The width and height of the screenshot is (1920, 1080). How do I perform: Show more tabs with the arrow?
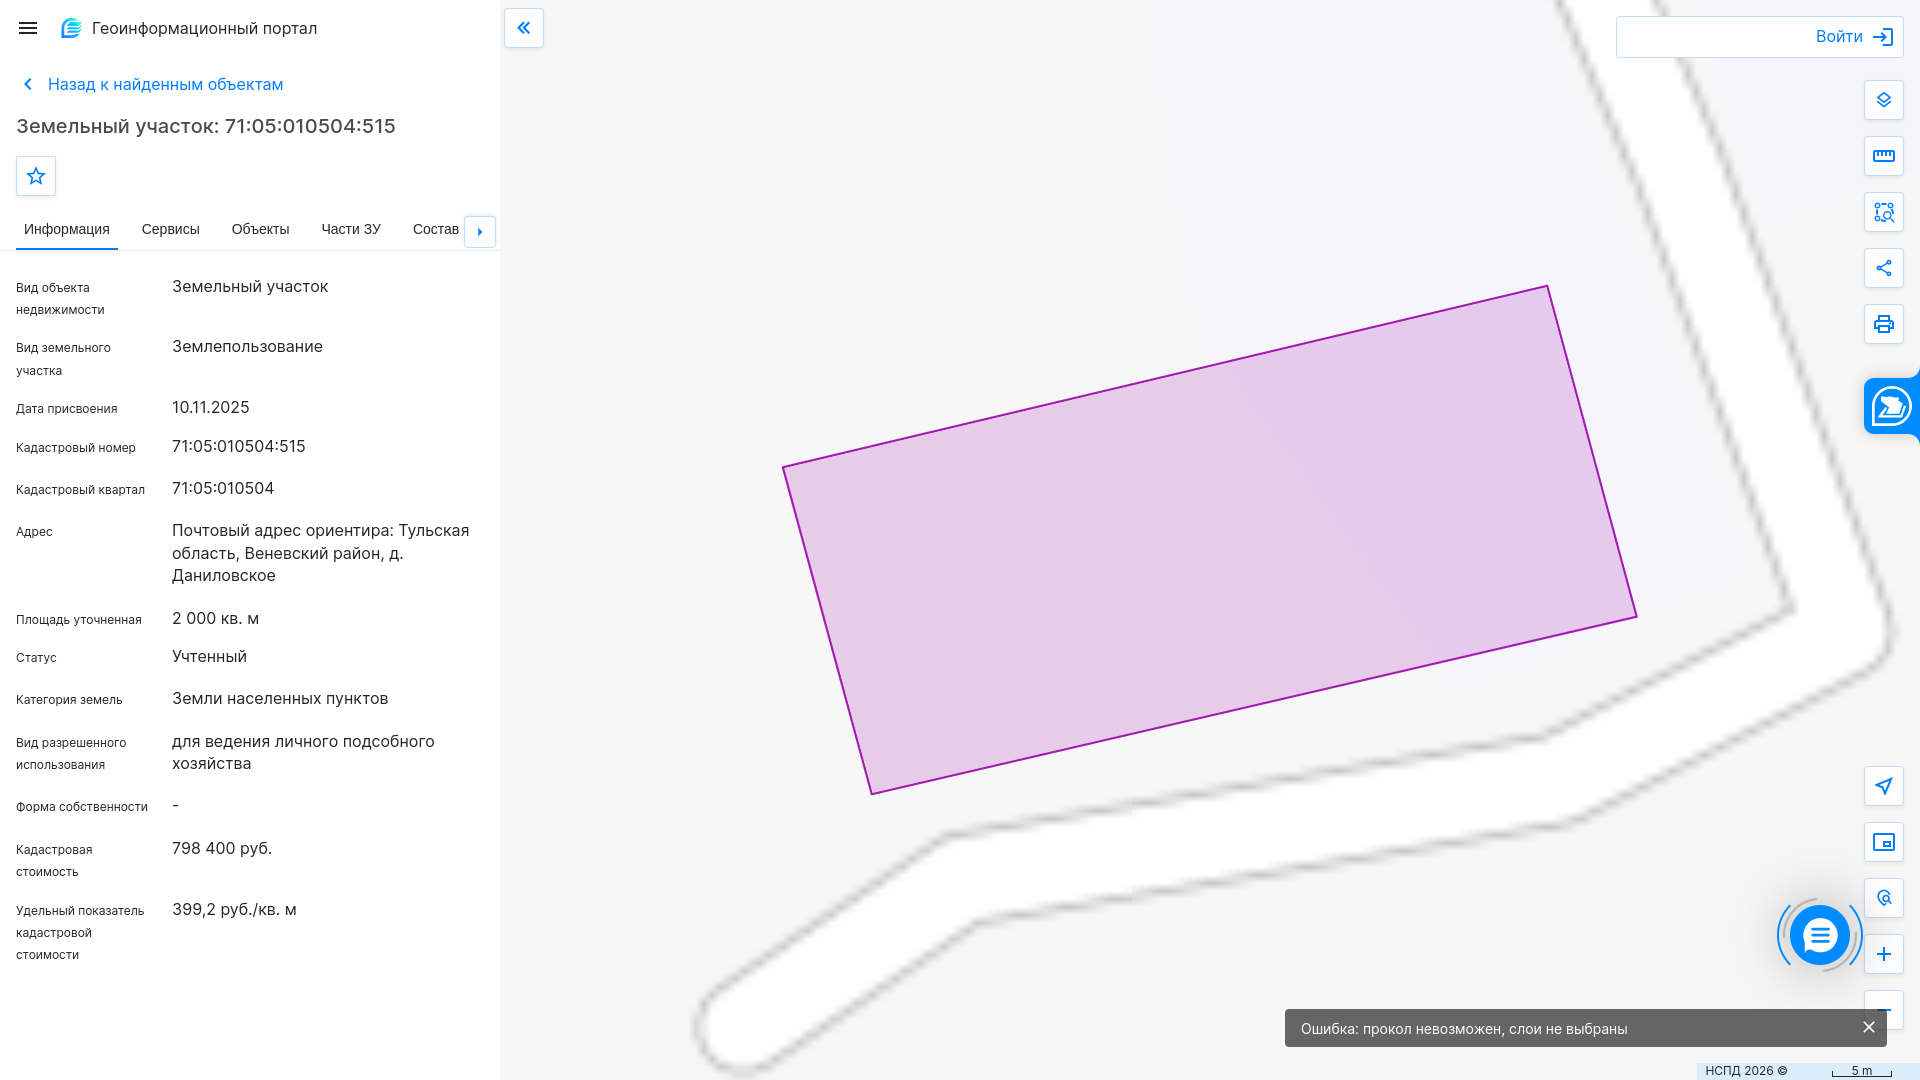[x=480, y=232]
